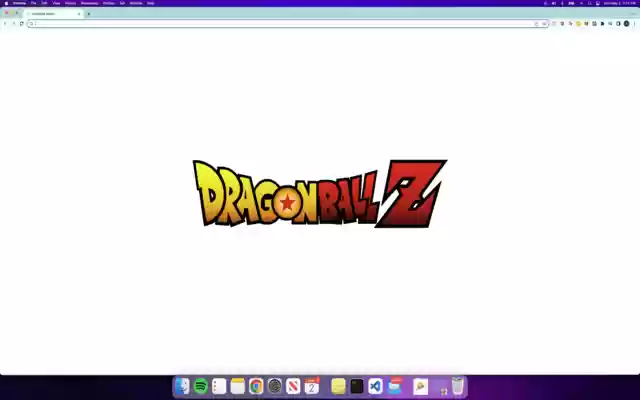Open the dark round ChatGPT-style dock icon
The image size is (640, 400).
(x=275, y=386)
